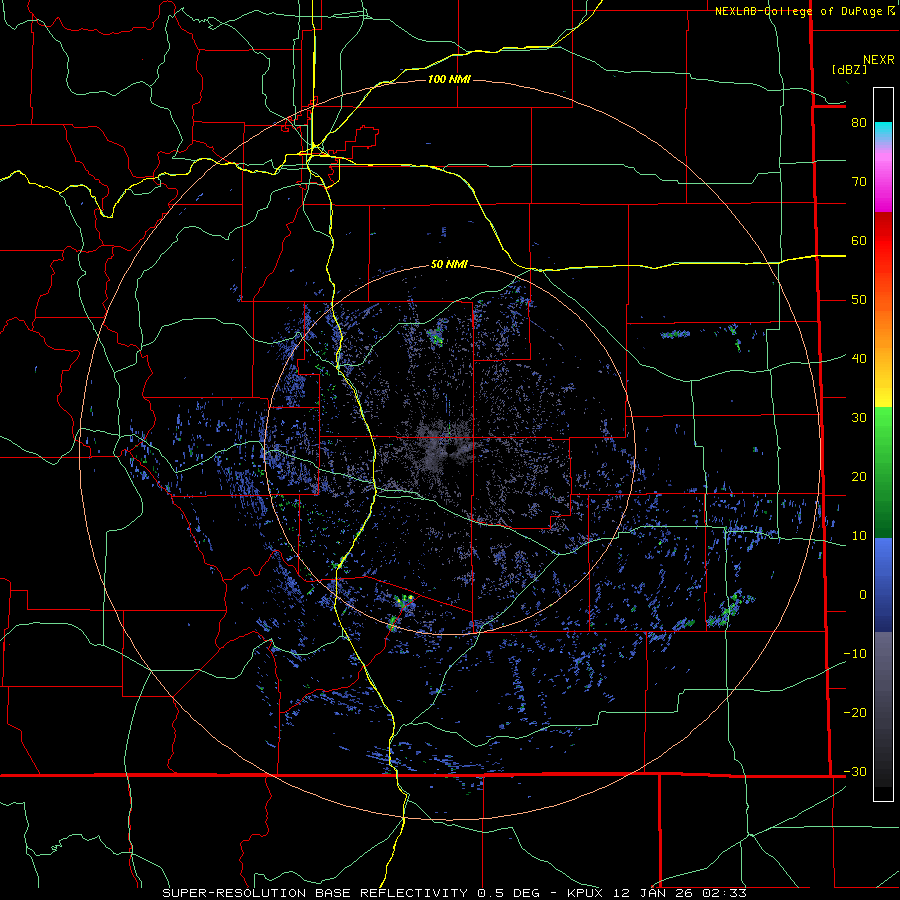Click the 100 NMI range ring label
The width and height of the screenshot is (900, 900).
pyautogui.click(x=449, y=79)
